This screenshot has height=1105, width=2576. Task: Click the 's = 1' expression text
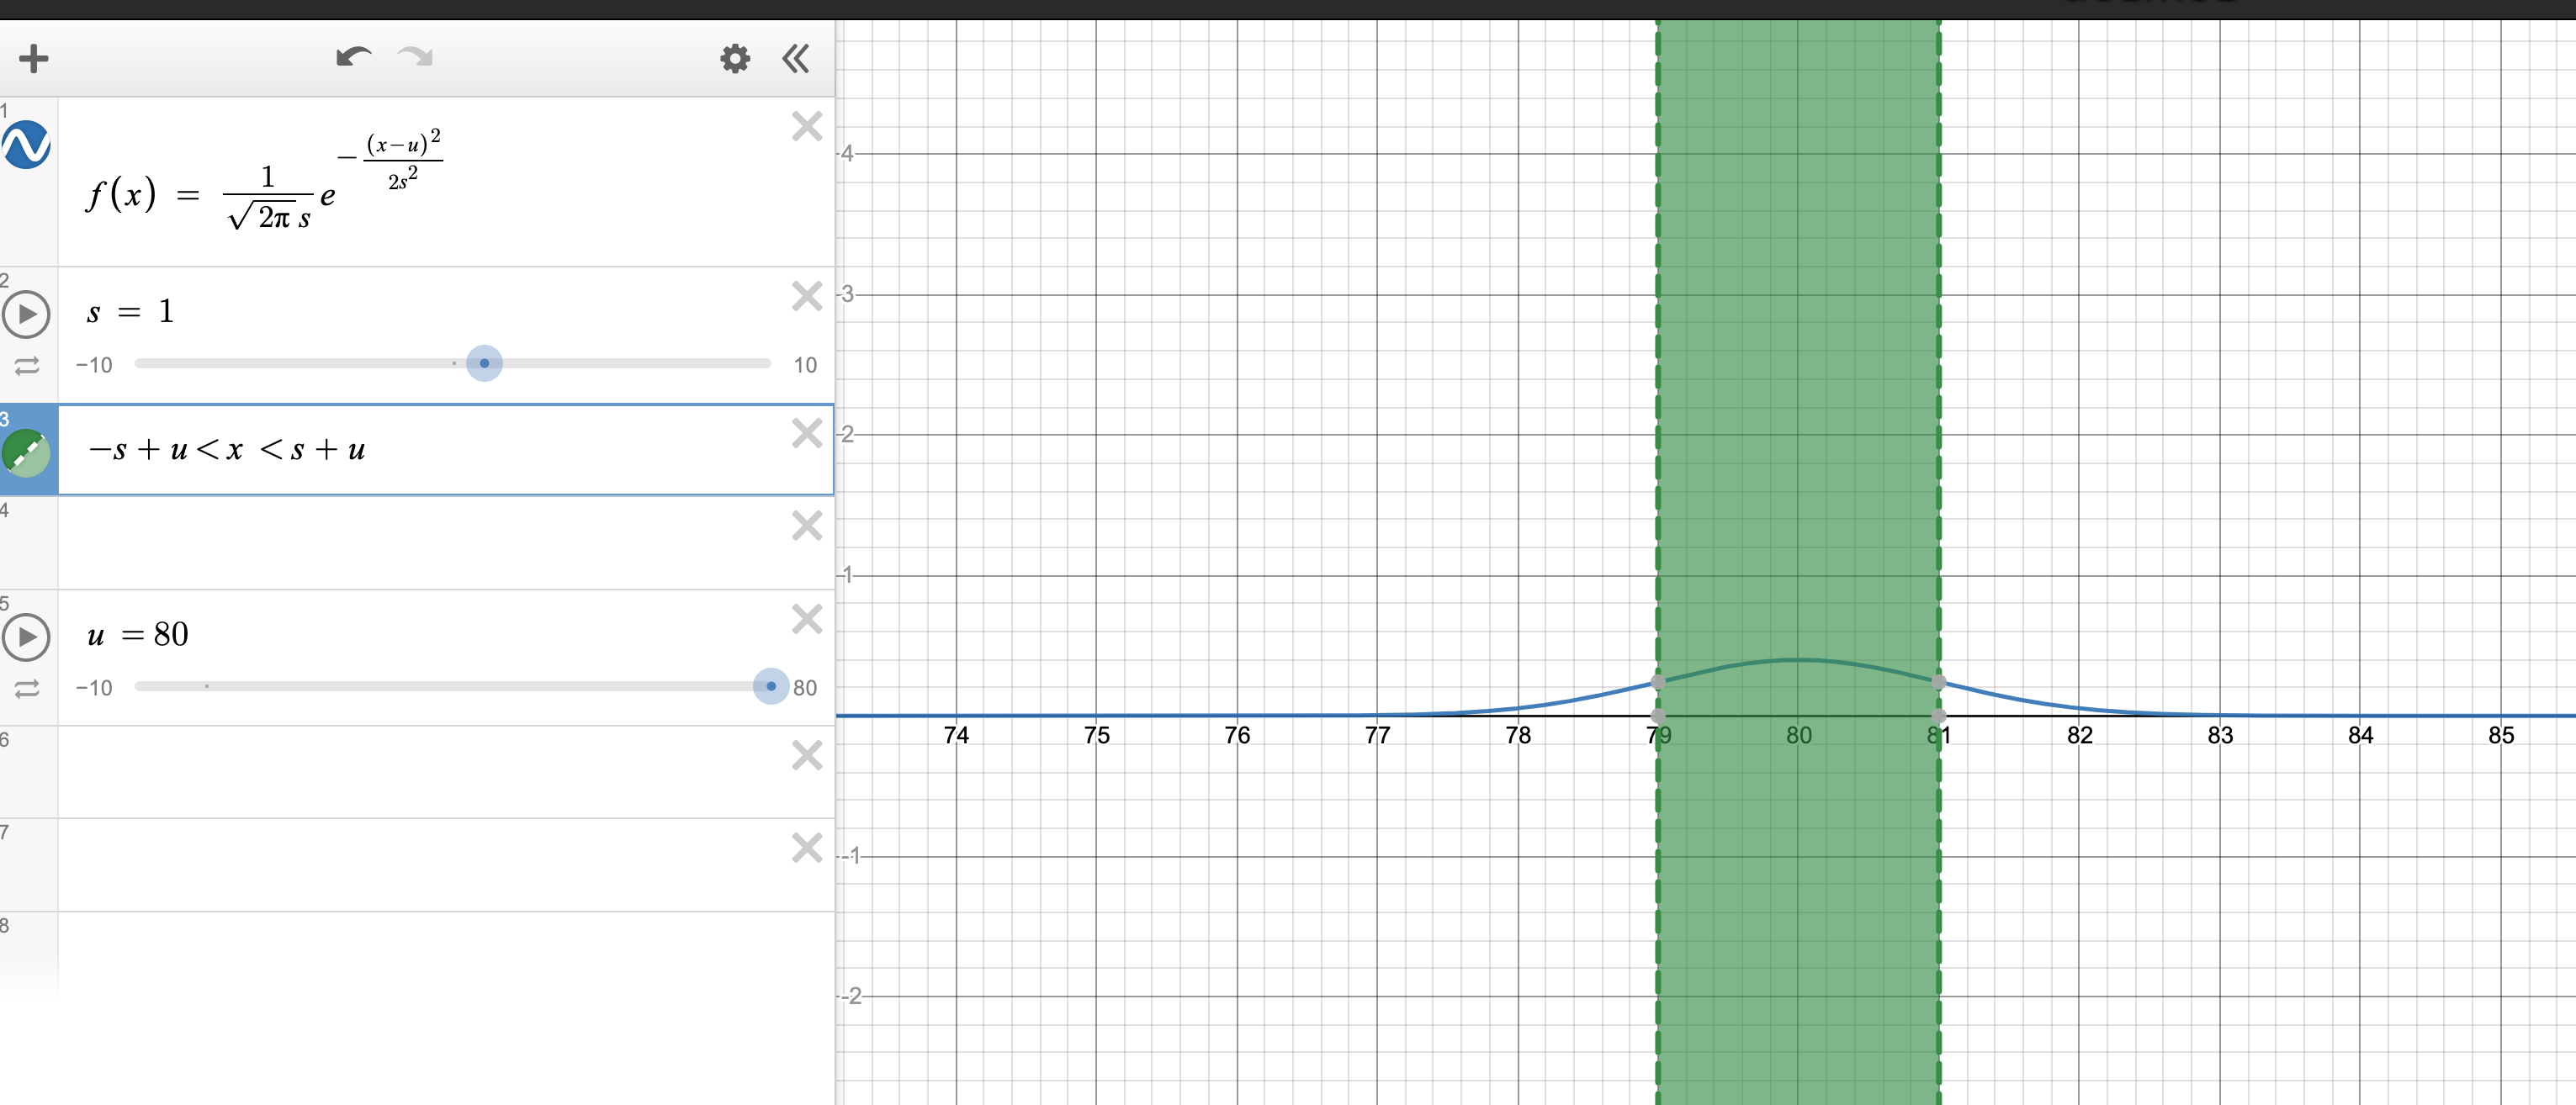click(x=131, y=311)
